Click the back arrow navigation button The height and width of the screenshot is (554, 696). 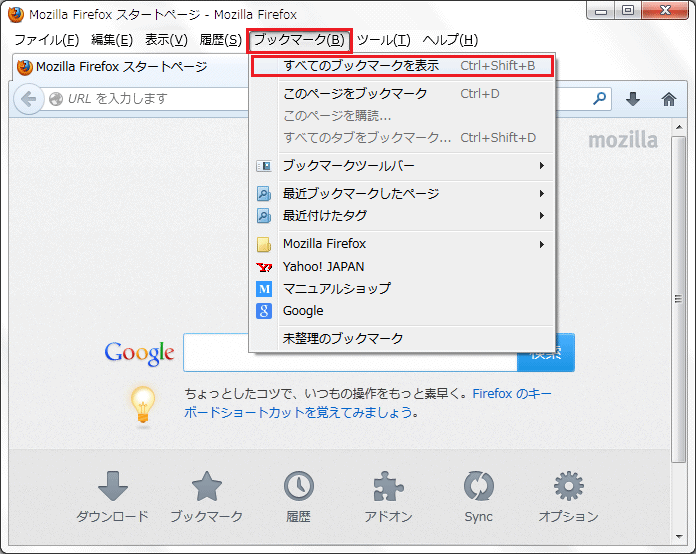(29, 99)
